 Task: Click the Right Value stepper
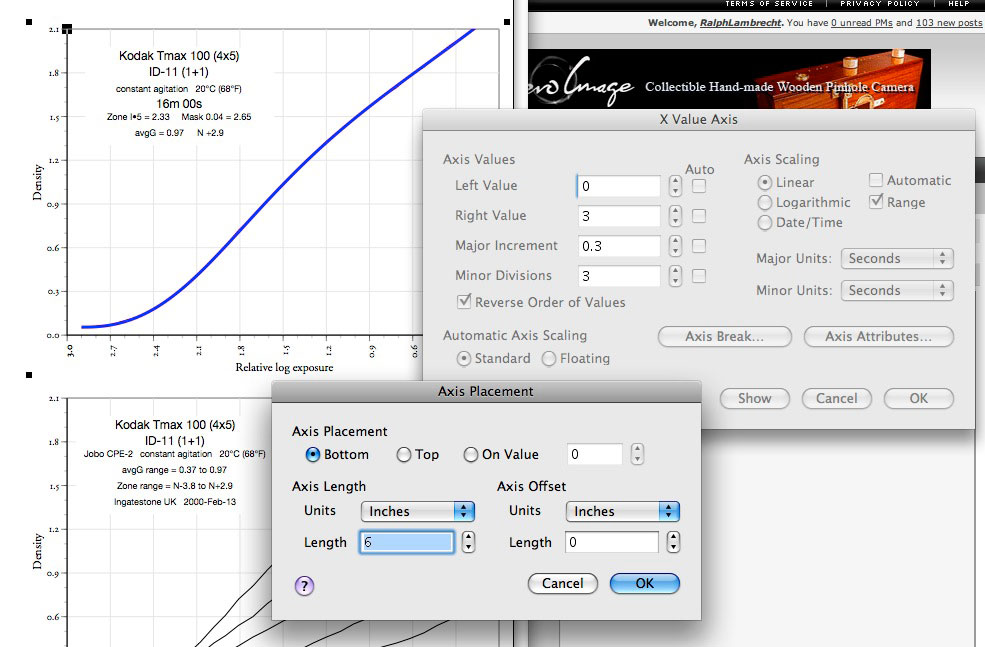675,215
